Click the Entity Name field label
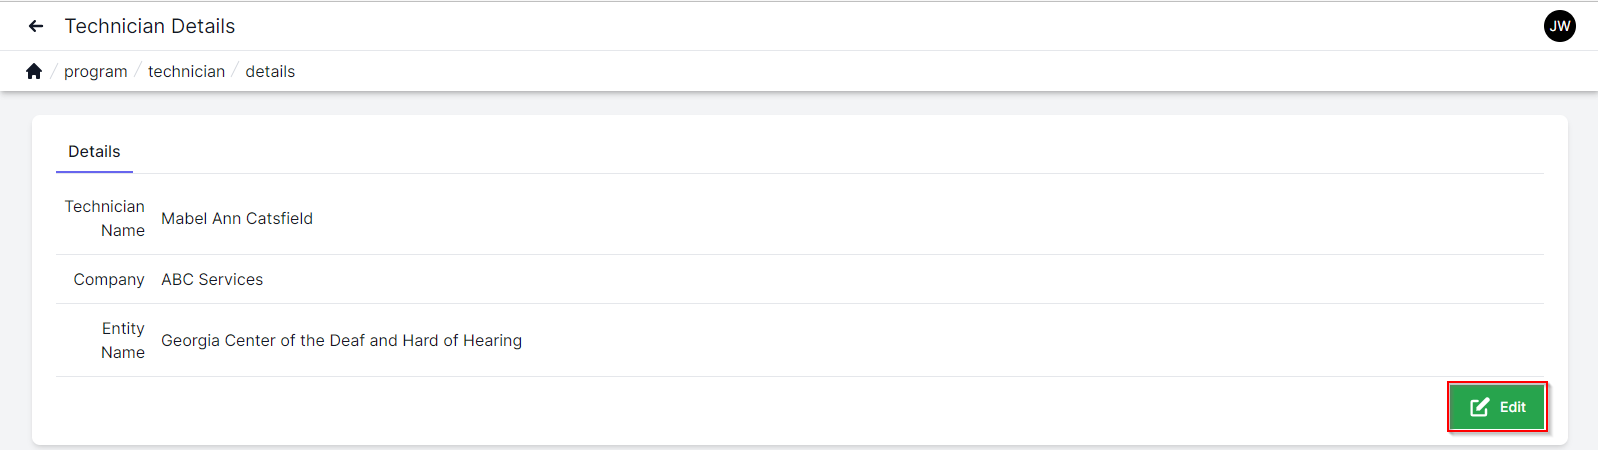 (x=122, y=340)
